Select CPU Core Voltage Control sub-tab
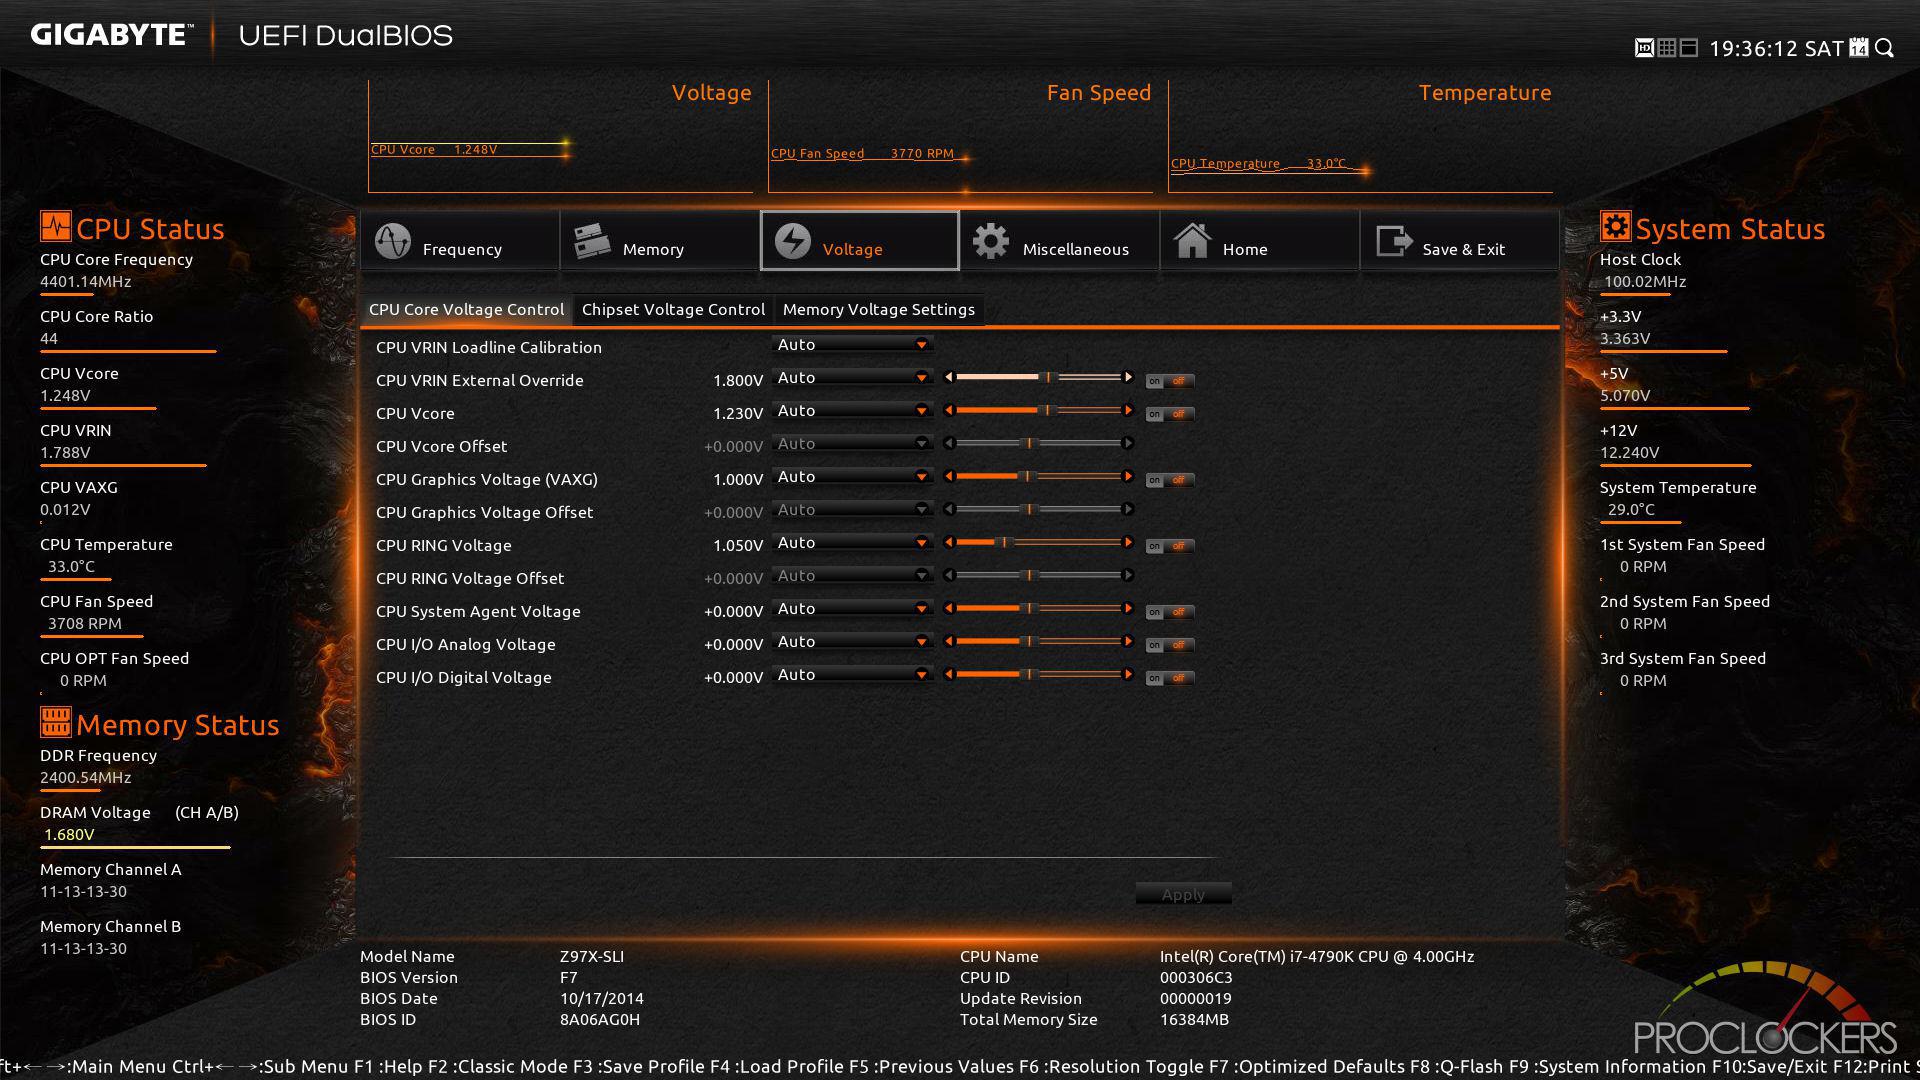1920x1080 pixels. [x=466, y=309]
